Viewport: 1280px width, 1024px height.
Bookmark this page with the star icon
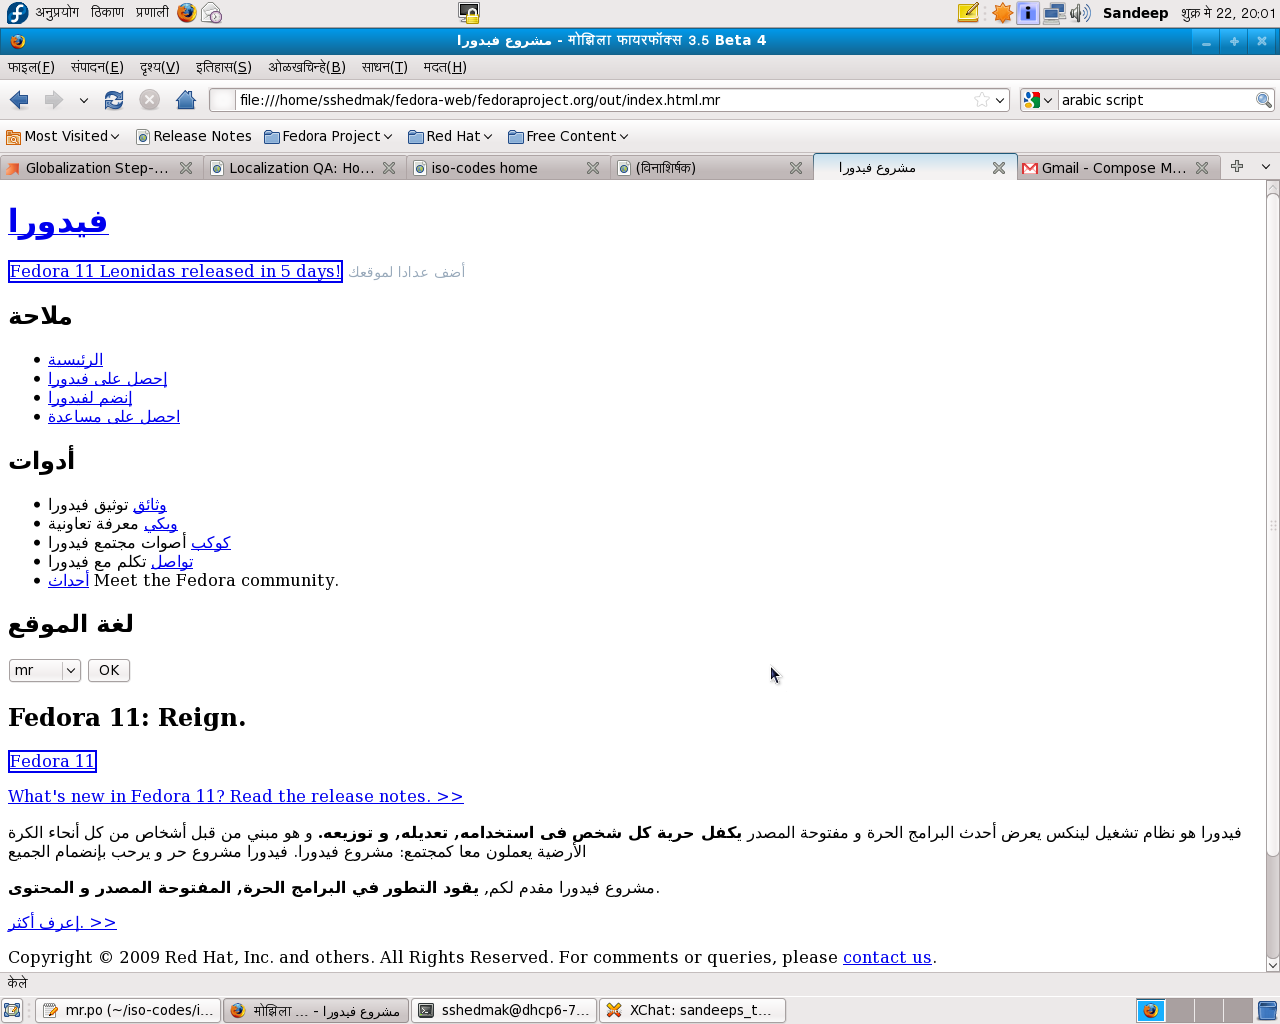[x=982, y=100]
